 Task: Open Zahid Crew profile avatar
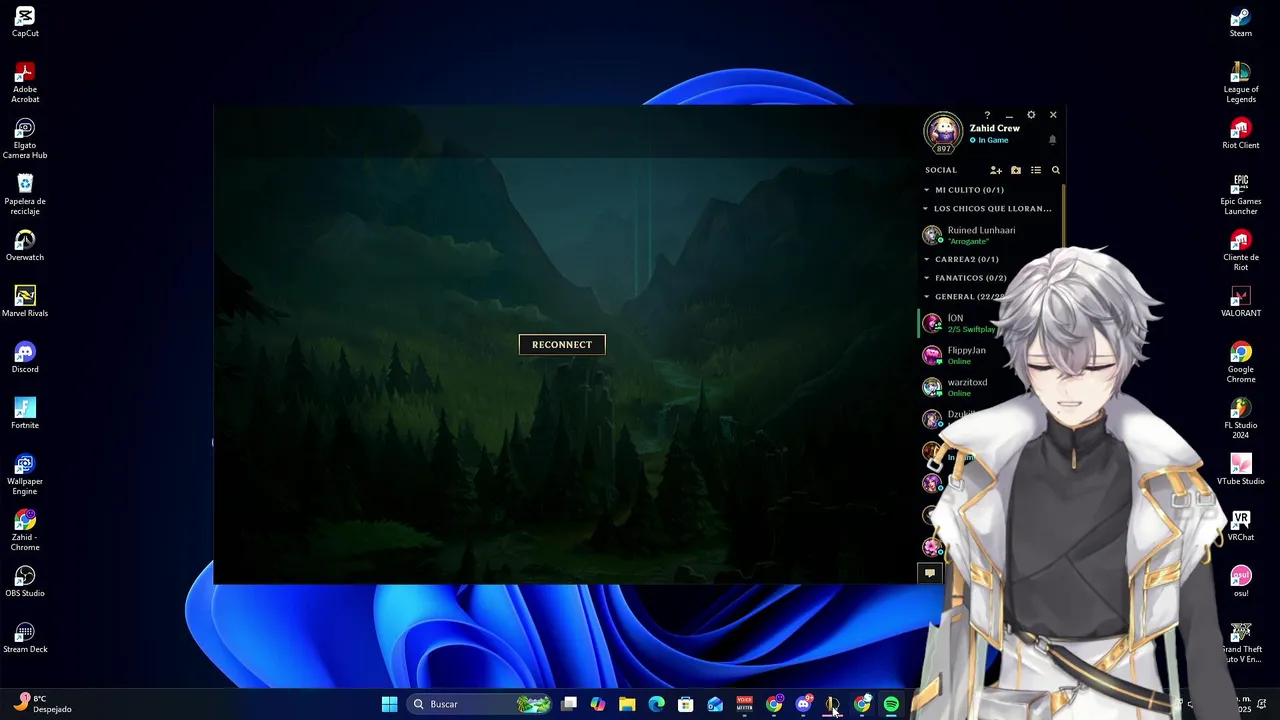[943, 131]
